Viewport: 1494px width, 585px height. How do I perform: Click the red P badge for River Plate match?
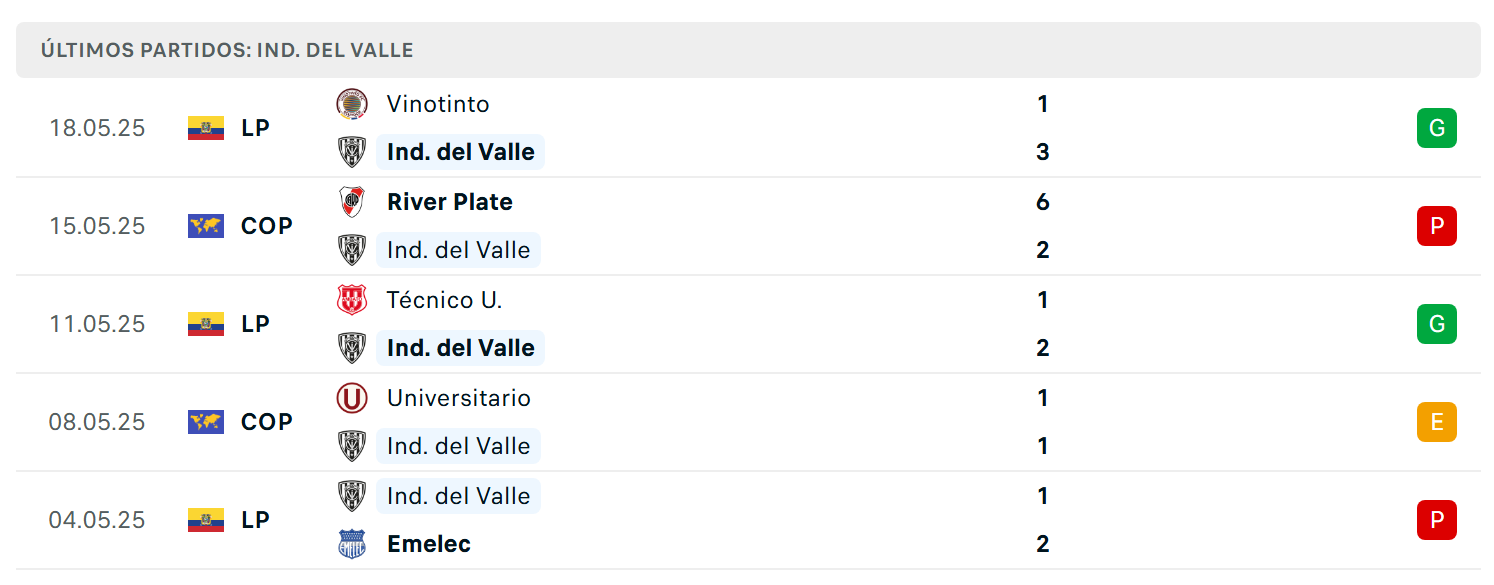pos(1437,226)
